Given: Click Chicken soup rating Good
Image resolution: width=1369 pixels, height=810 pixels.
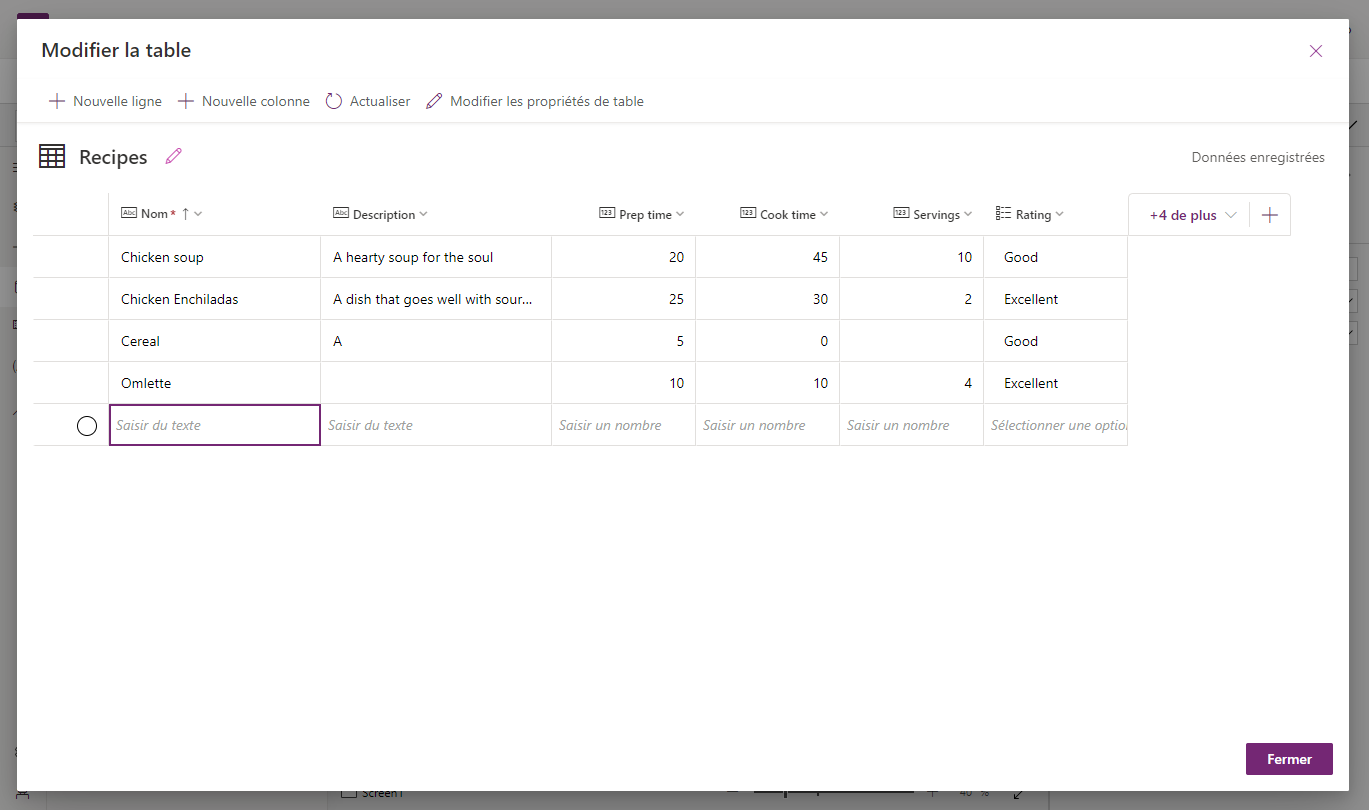Looking at the screenshot, I should click(1056, 257).
